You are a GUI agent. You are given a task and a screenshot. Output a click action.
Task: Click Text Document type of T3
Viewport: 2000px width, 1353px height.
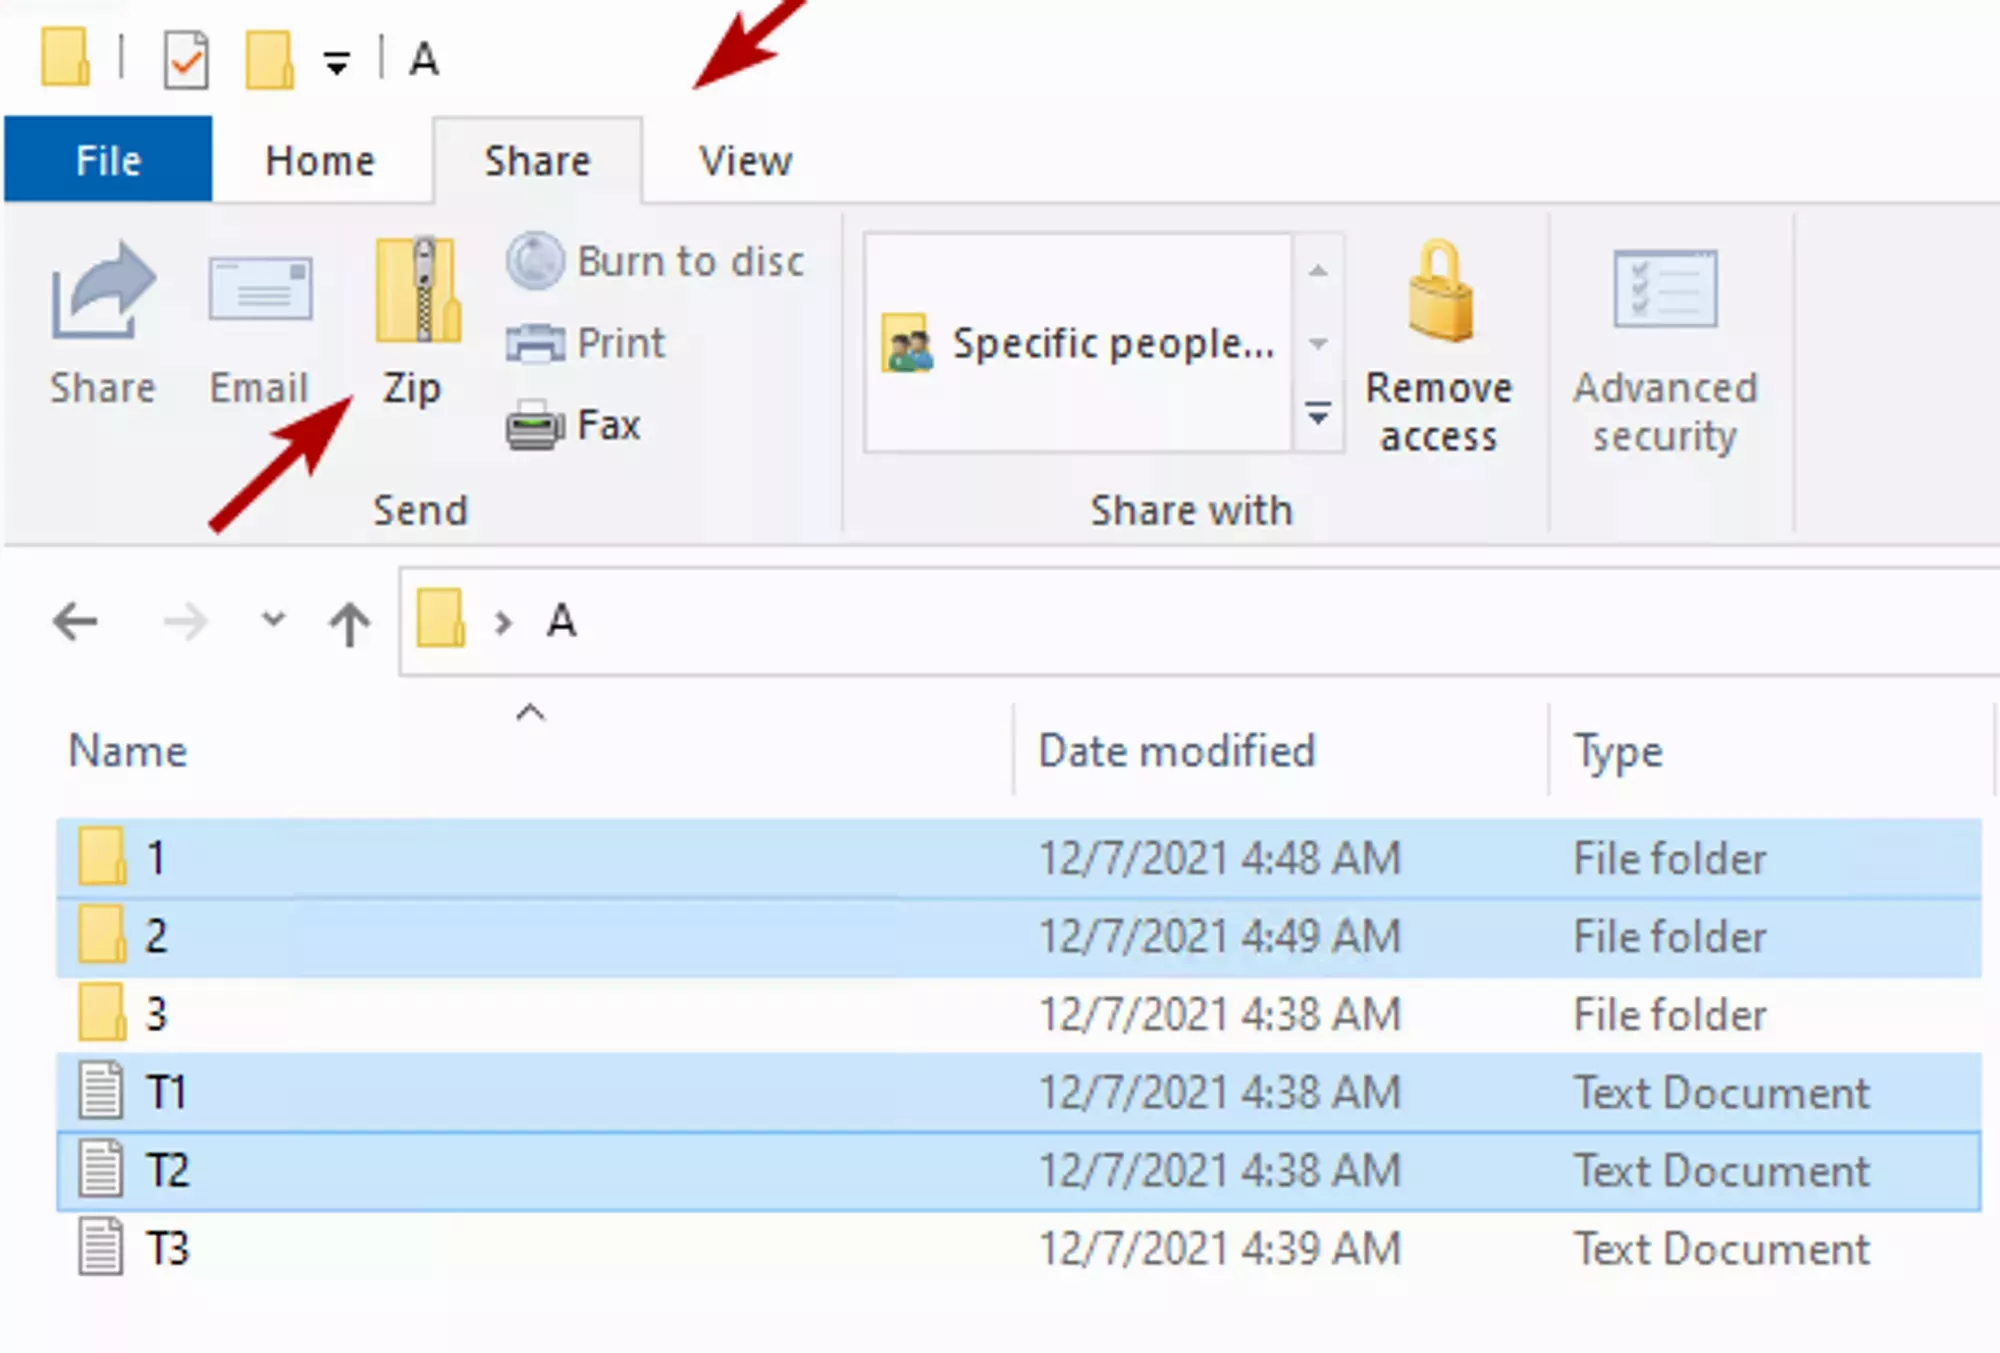pos(1722,1248)
